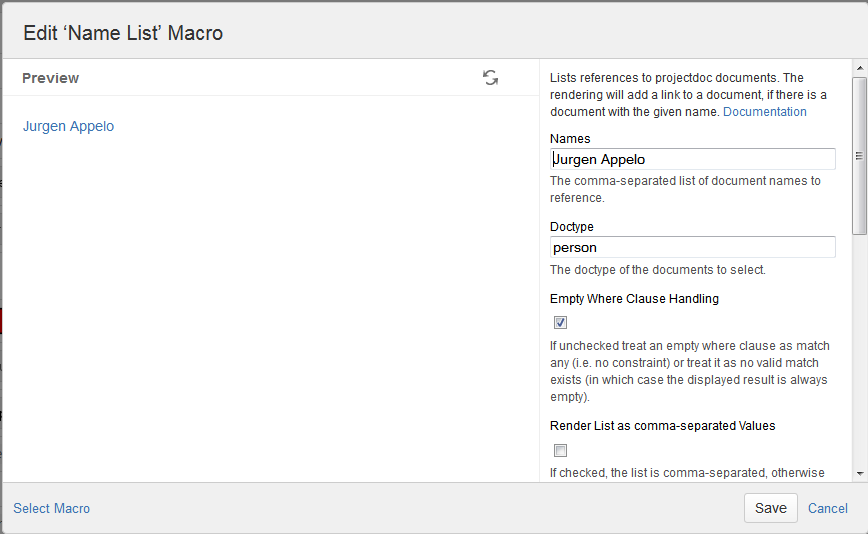Click the Render List as comma-separated Values label

(x=662, y=425)
